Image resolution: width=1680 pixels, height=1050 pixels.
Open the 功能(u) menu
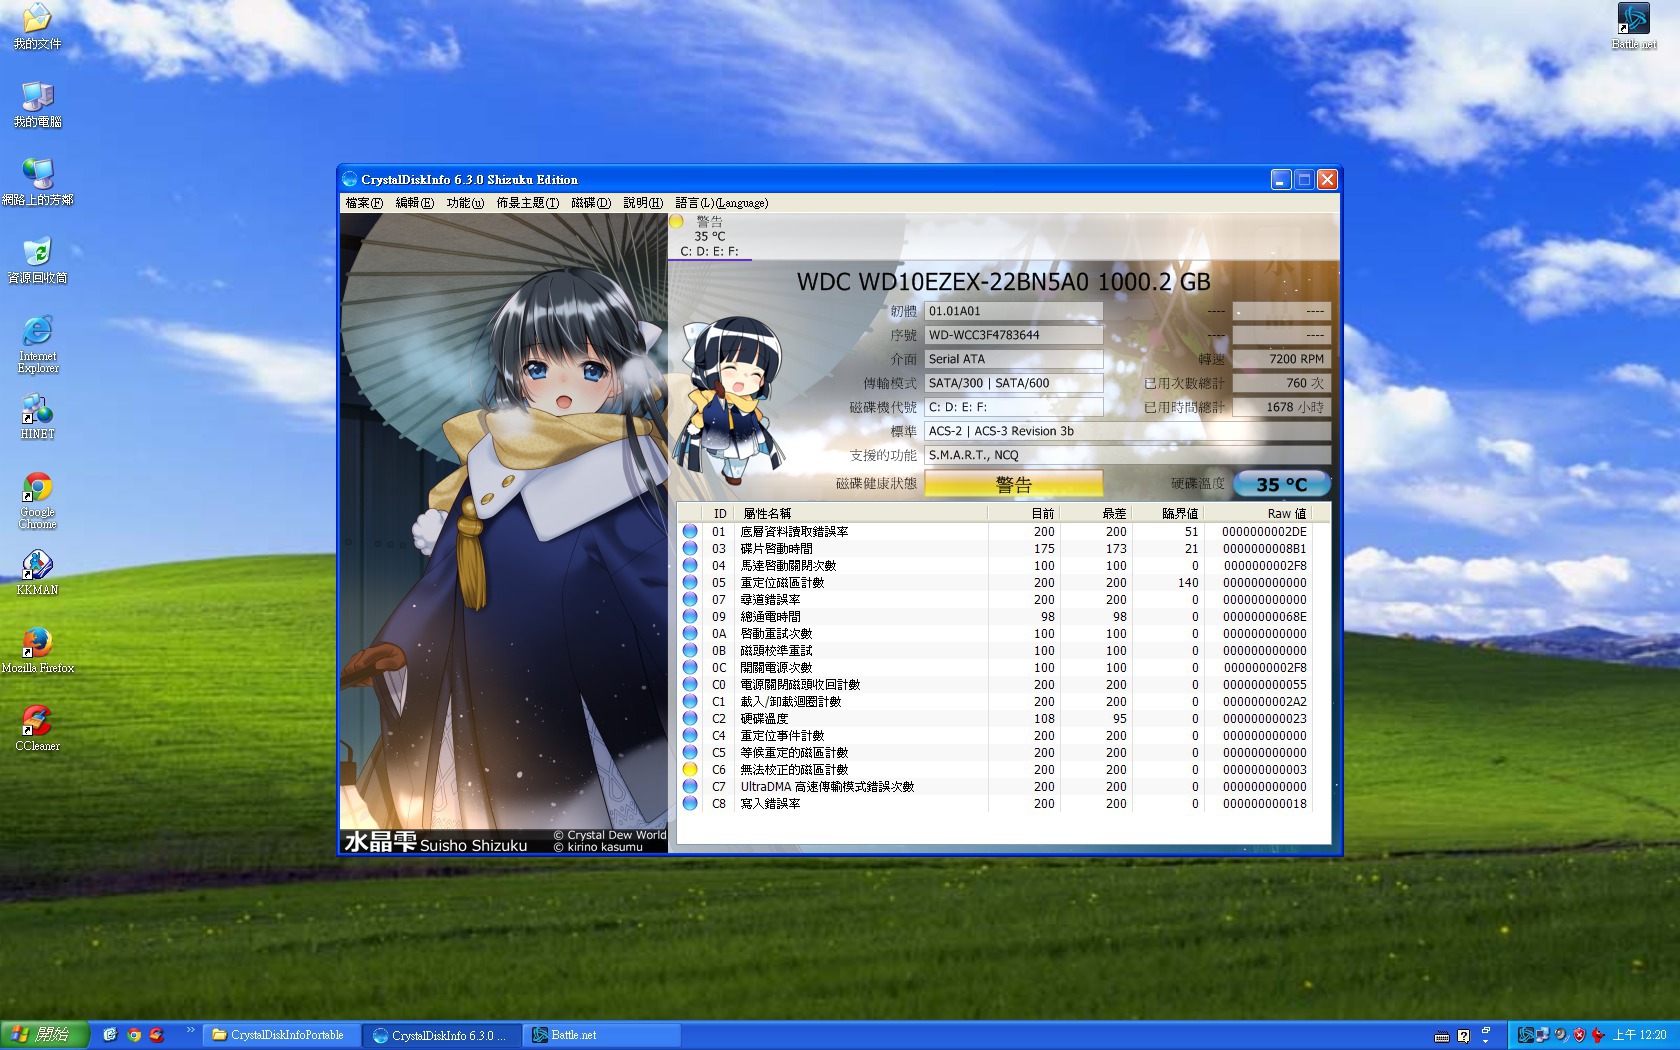click(x=465, y=203)
